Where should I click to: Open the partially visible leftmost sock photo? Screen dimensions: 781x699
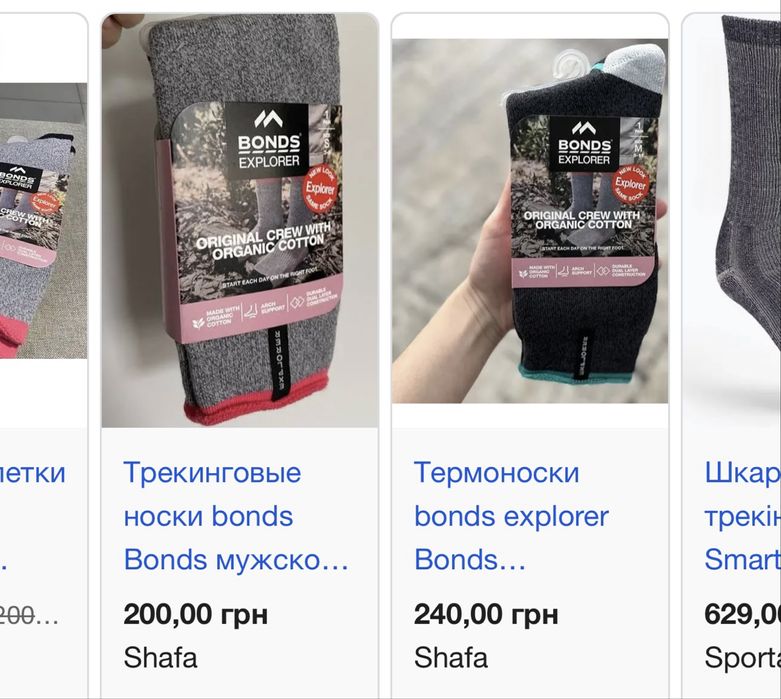pyautogui.click(x=43, y=220)
